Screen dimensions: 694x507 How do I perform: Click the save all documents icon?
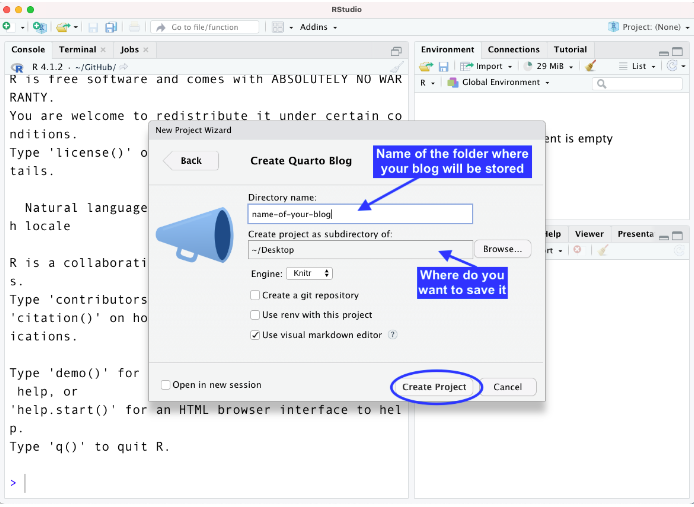(111, 27)
